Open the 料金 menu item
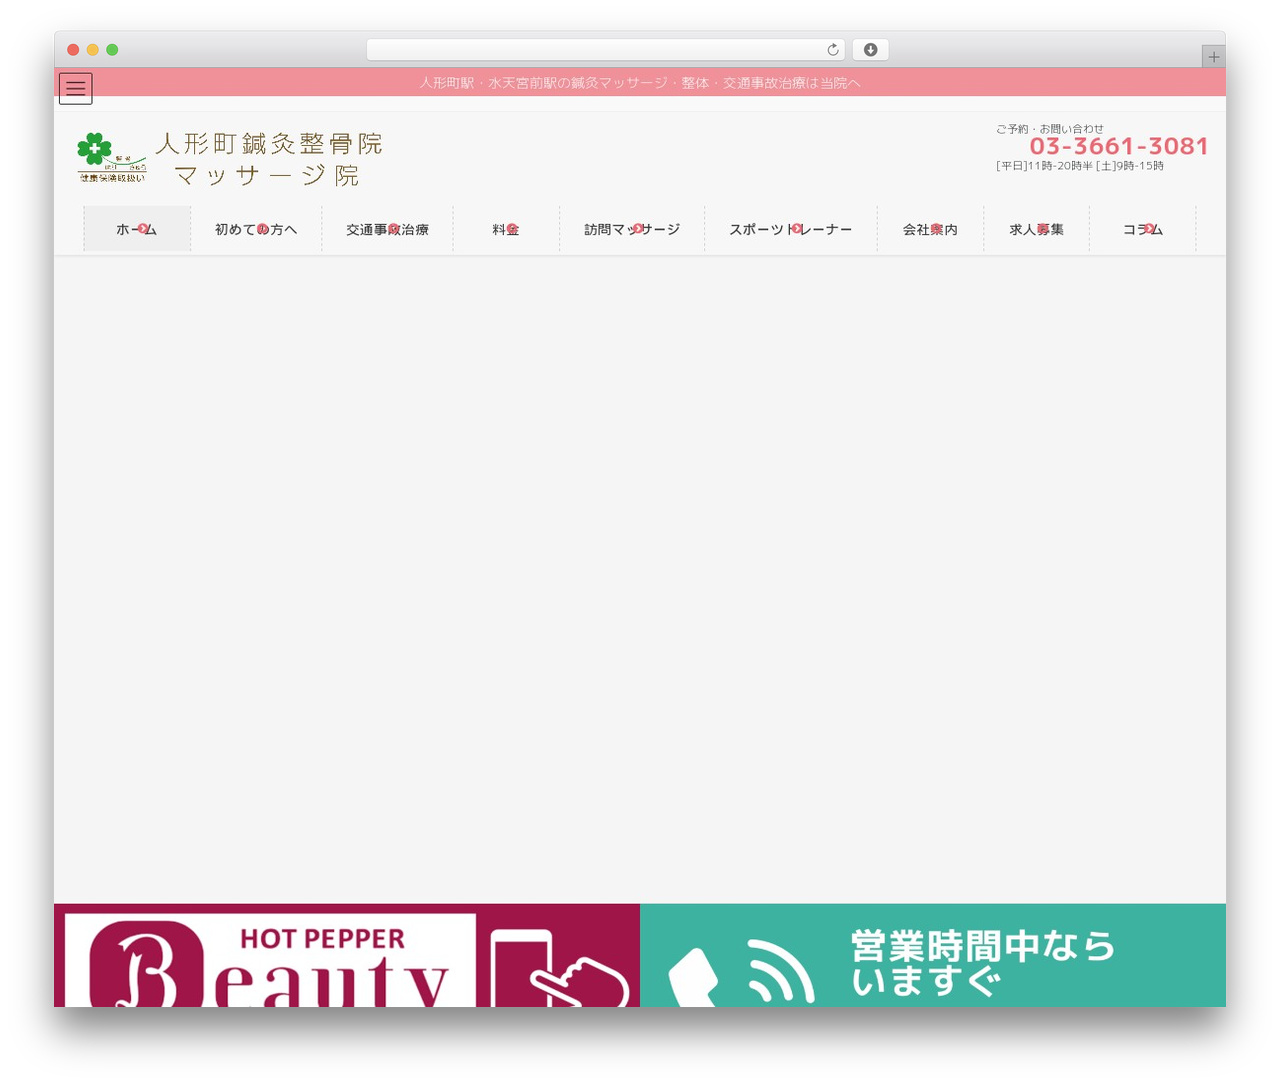 tap(506, 229)
